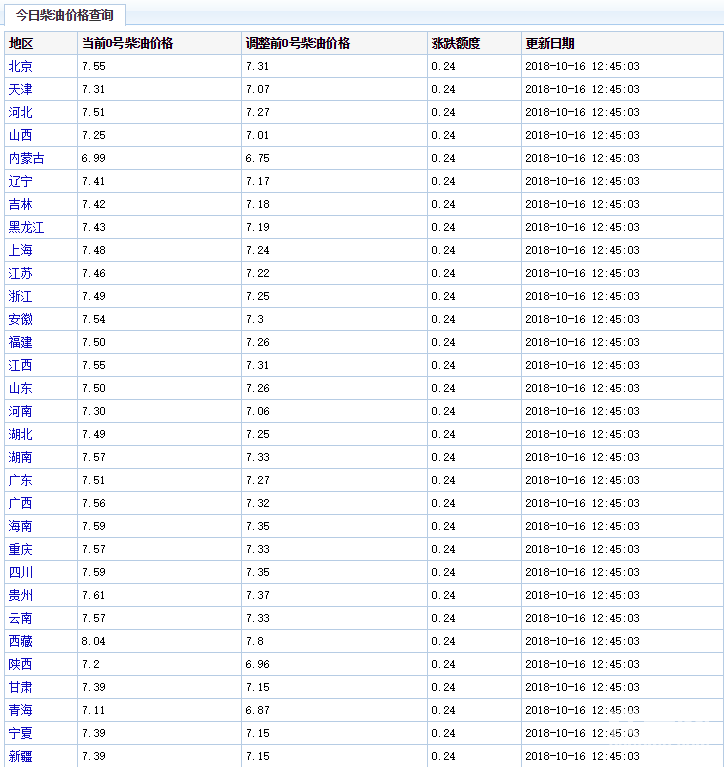Screen dimensions: 724x767
Task: Open the 河南 region link
Action: tap(21, 411)
